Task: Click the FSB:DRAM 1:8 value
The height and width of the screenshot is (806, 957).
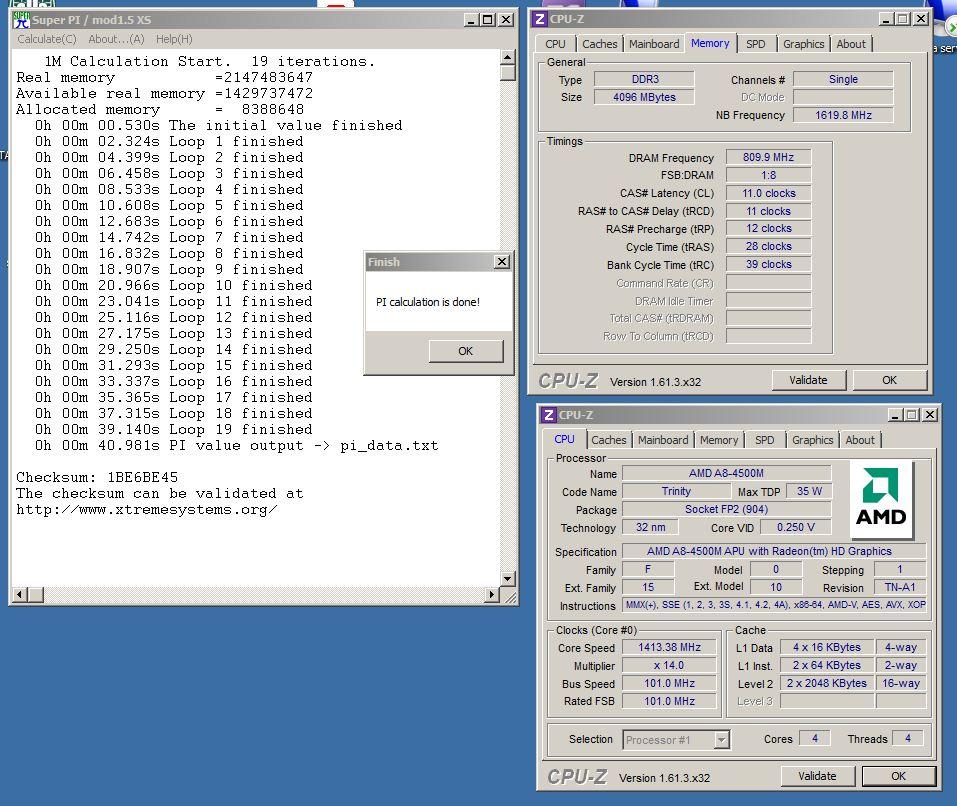Action: (768, 175)
